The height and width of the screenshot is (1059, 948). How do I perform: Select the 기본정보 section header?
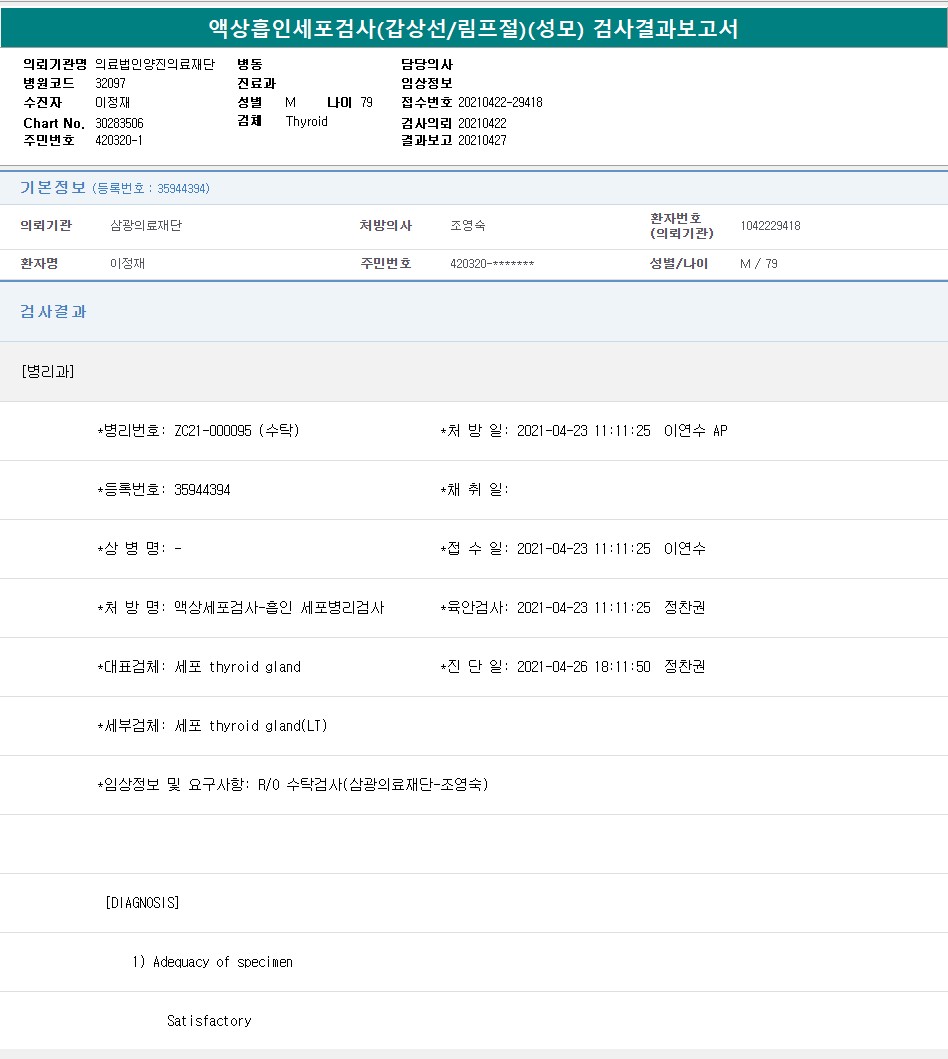(53, 188)
